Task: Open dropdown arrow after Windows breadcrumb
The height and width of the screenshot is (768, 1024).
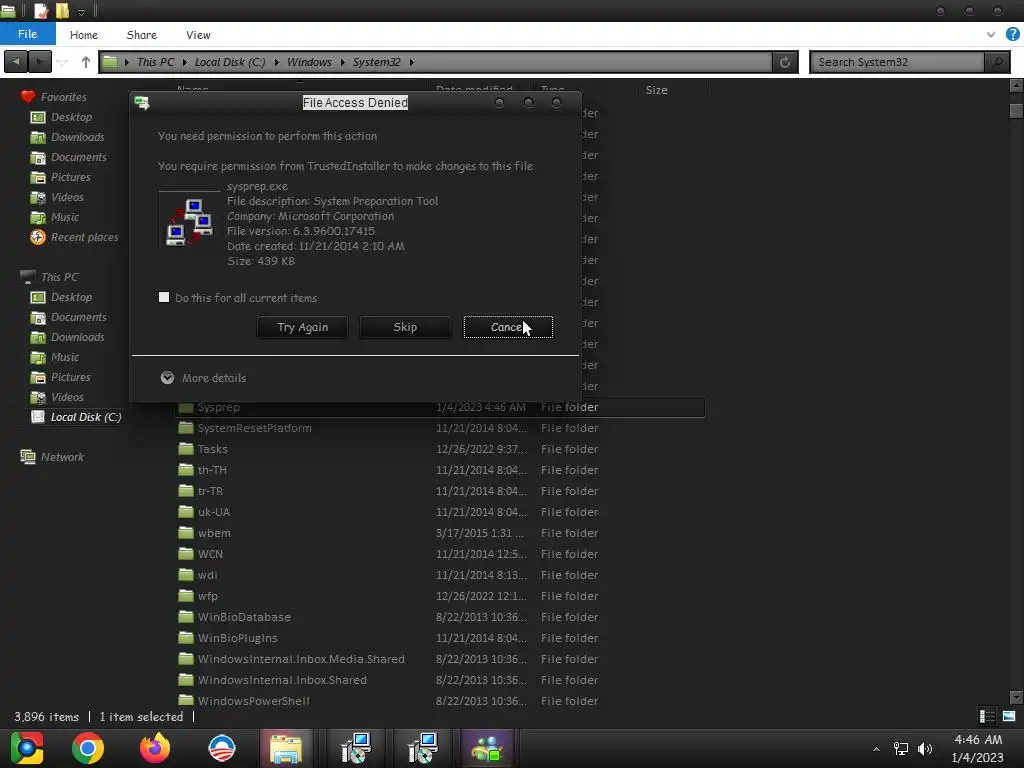Action: tap(342, 62)
